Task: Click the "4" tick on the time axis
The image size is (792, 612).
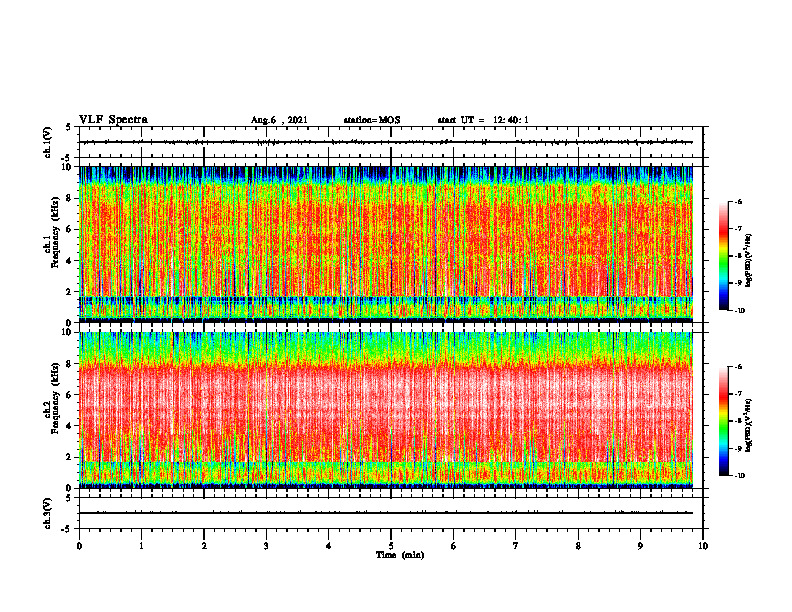Action: (329, 546)
